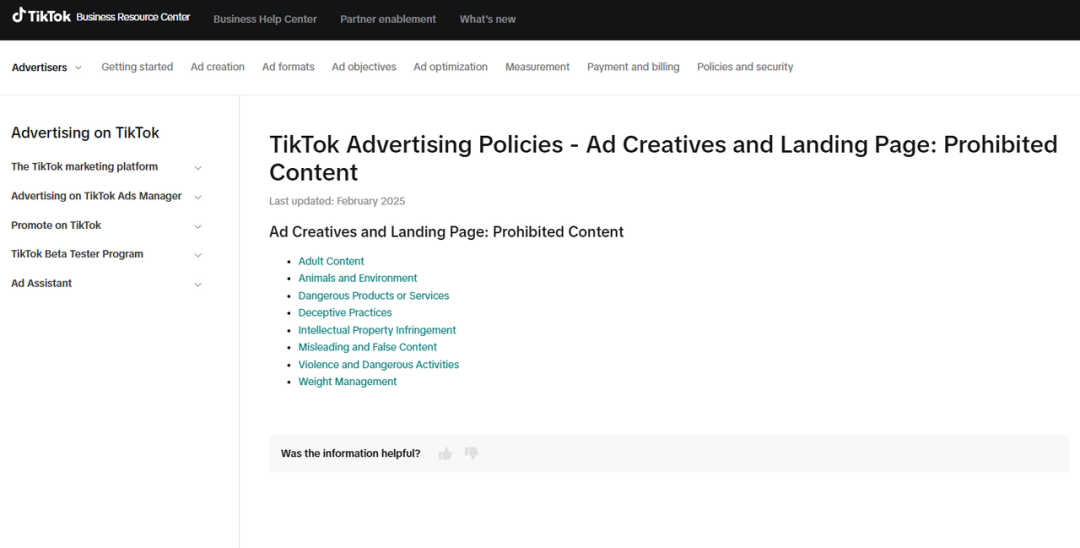Go to the Getting started tab
Image resolution: width=1080 pixels, height=548 pixels.
[137, 67]
